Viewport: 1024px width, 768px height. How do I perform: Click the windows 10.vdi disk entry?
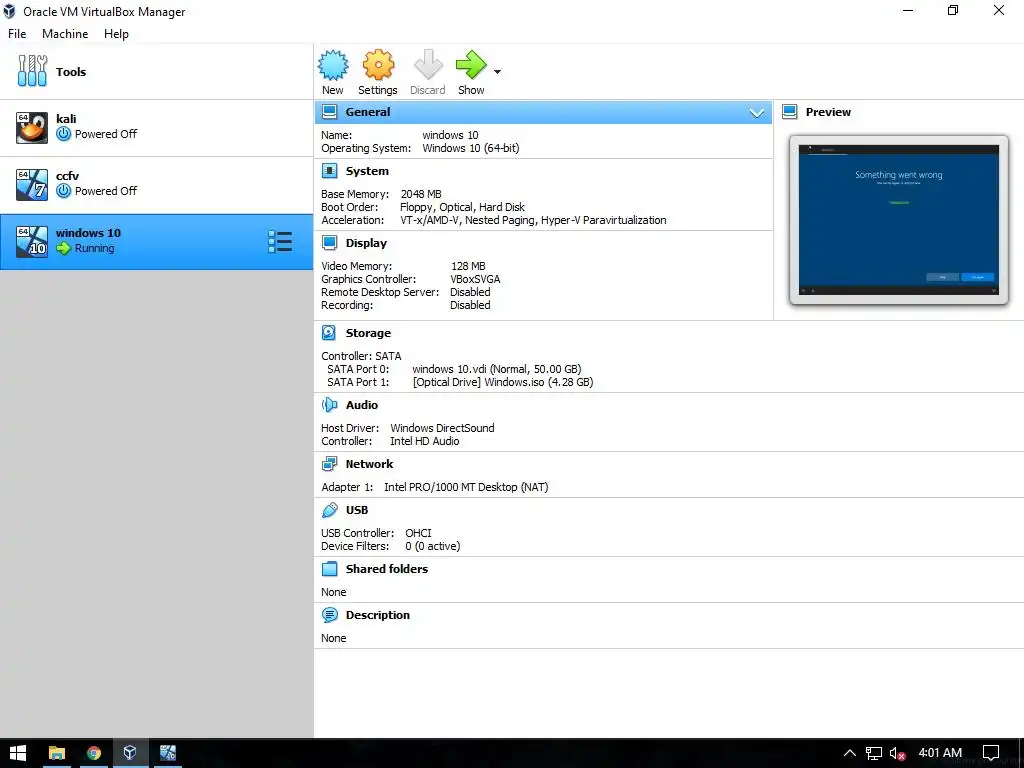[496, 369]
